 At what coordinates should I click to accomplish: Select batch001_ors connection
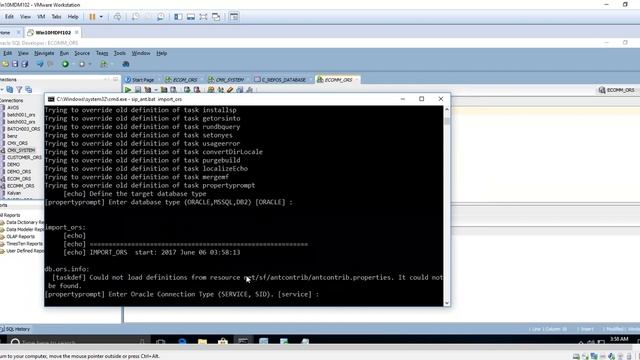point(21,115)
